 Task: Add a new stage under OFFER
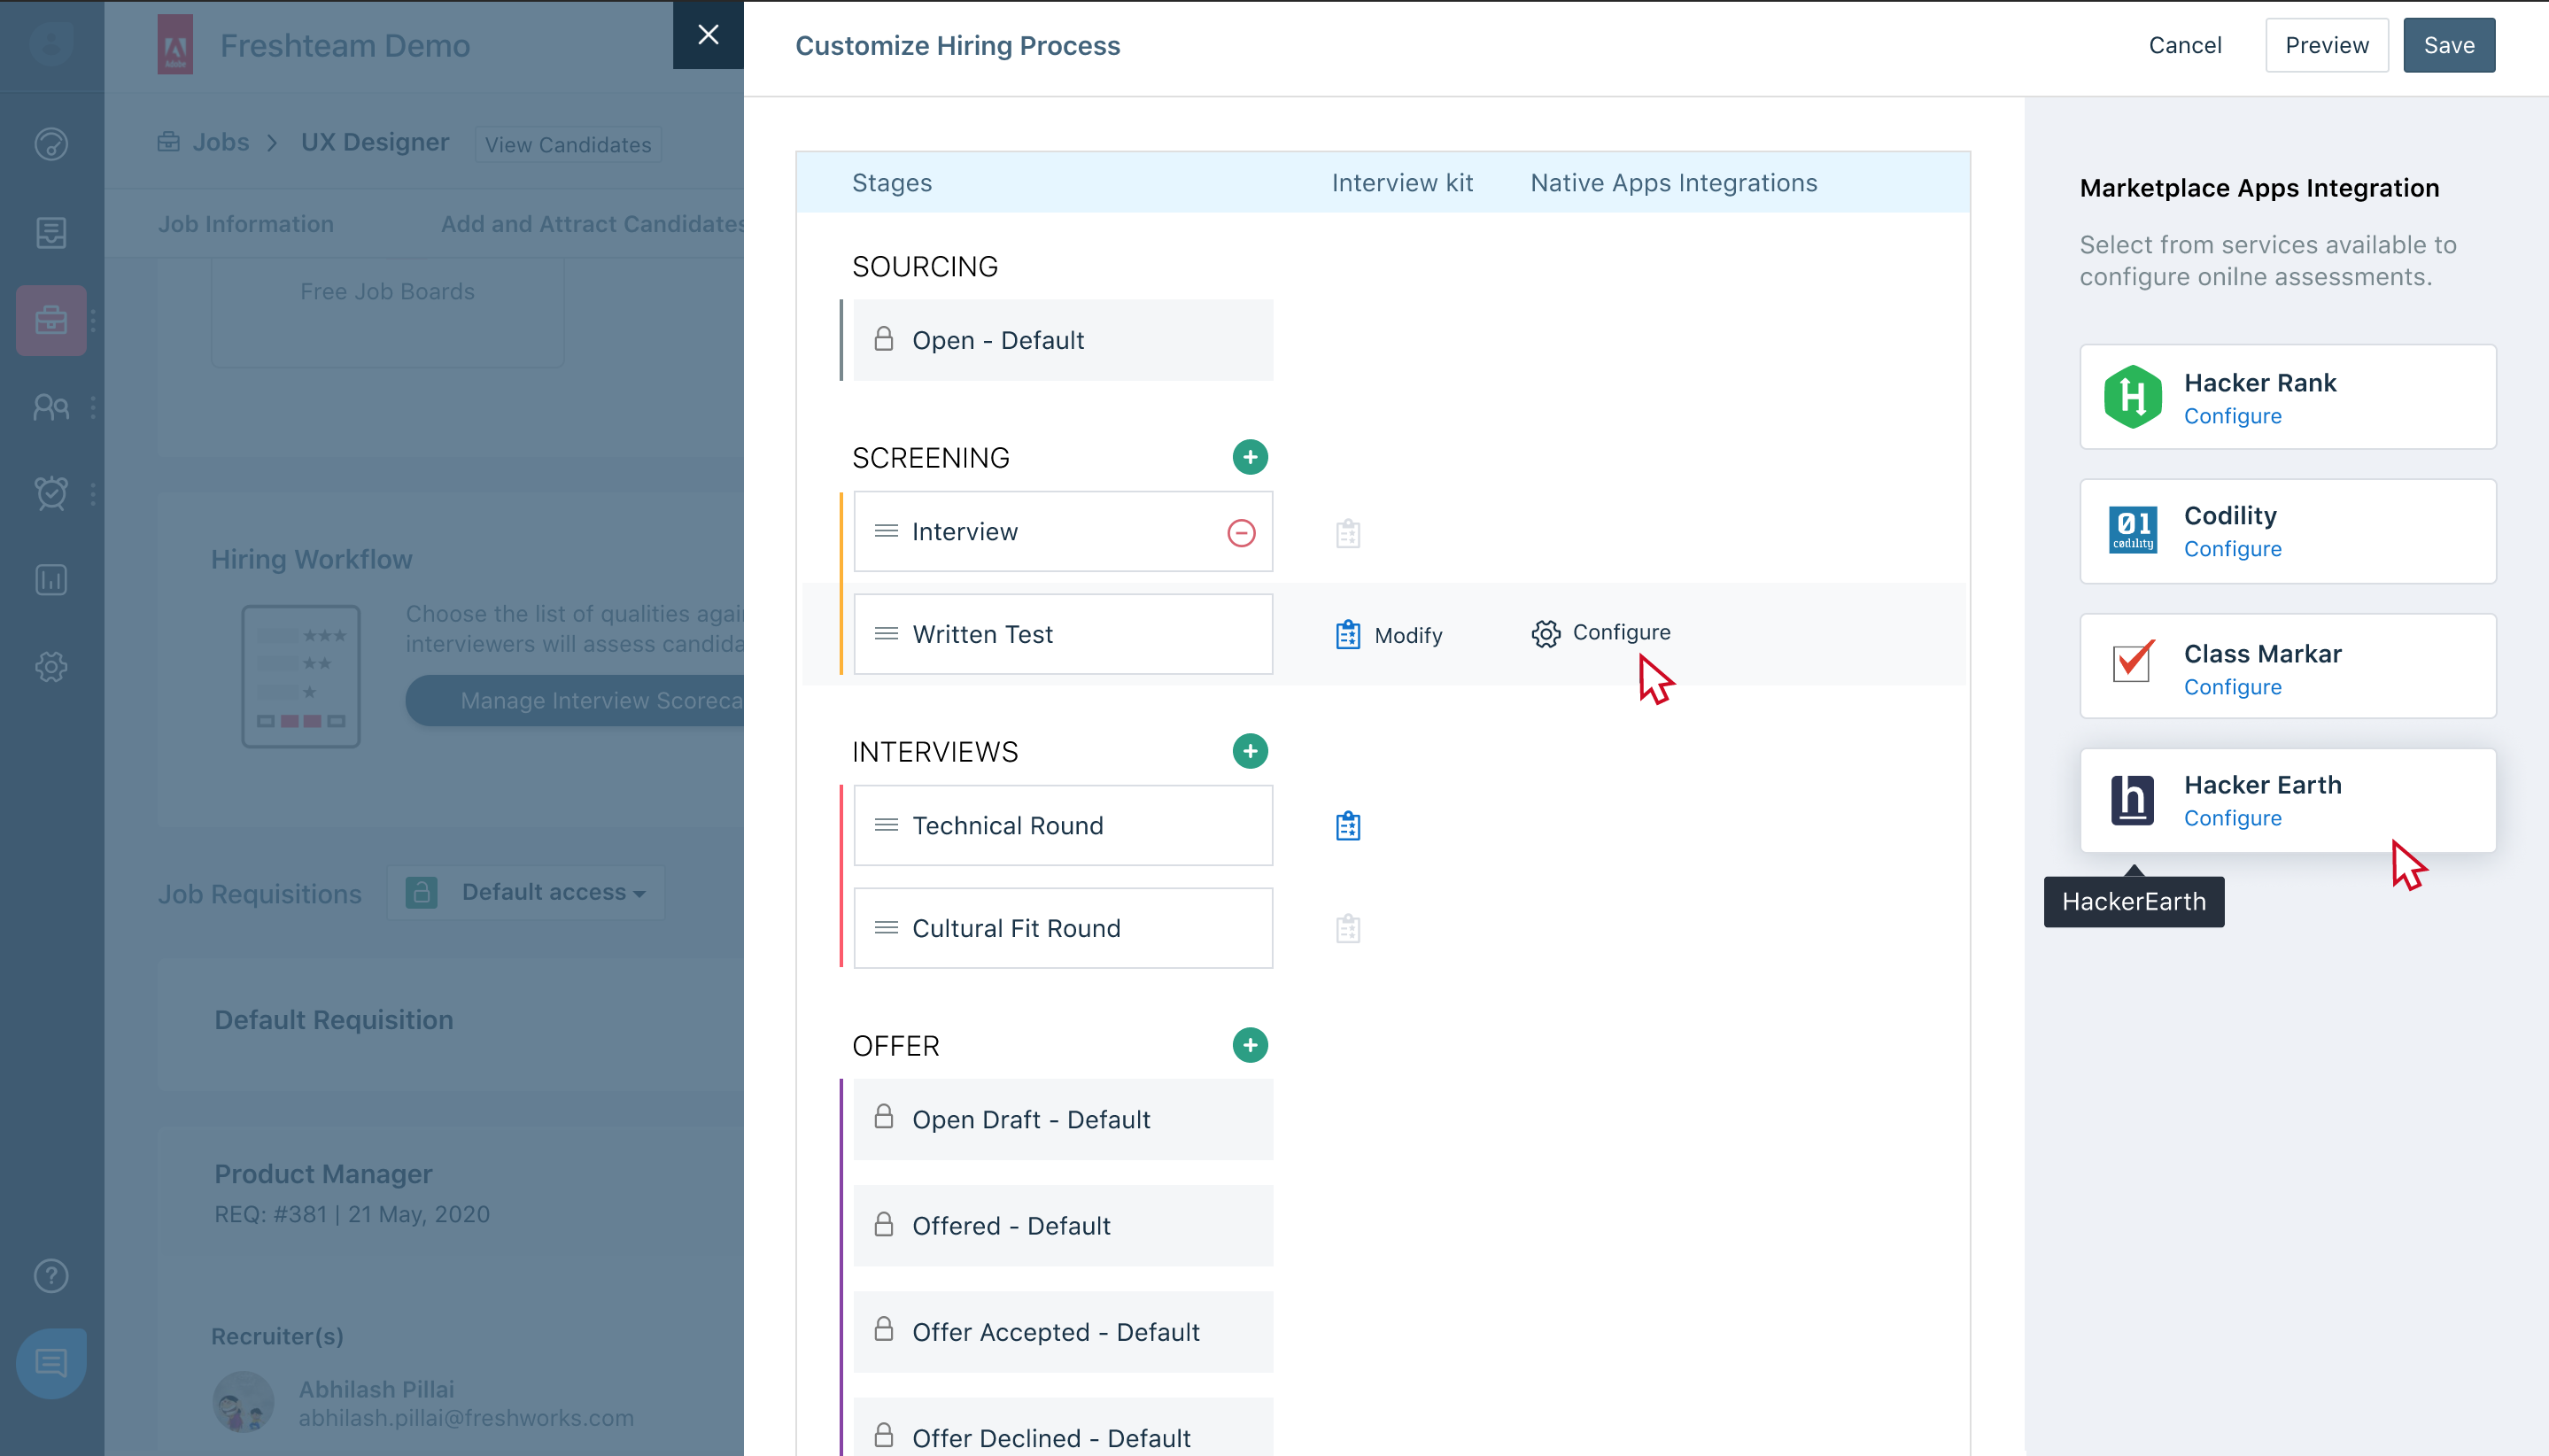pyautogui.click(x=1249, y=1045)
